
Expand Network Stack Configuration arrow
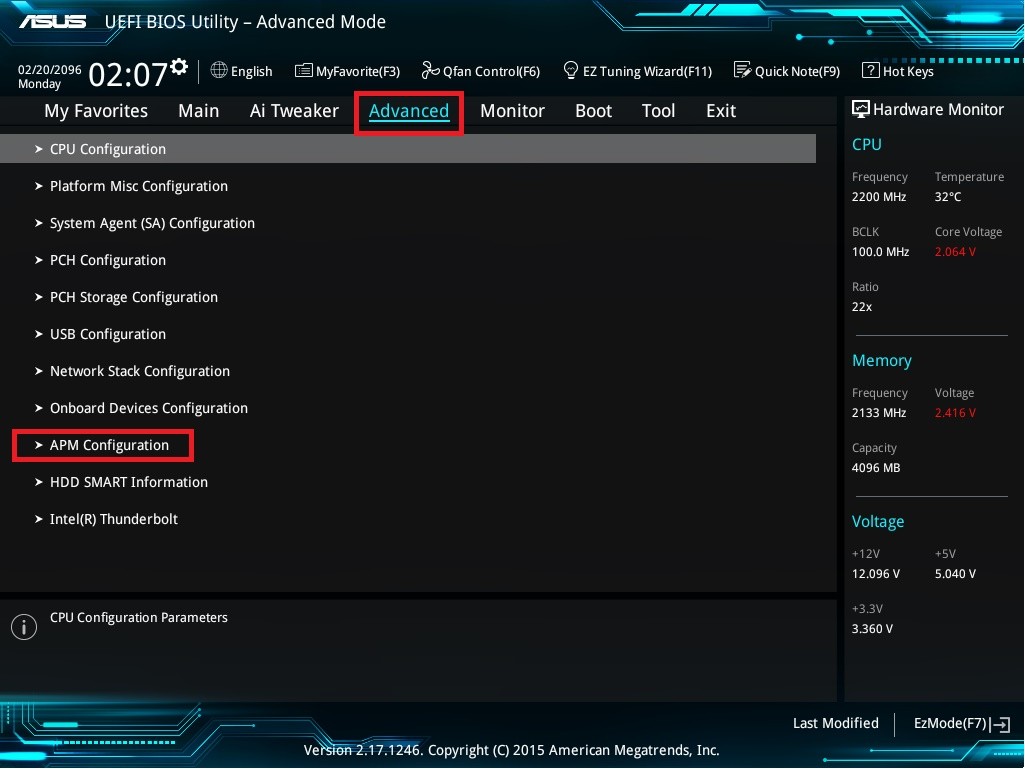[39, 371]
